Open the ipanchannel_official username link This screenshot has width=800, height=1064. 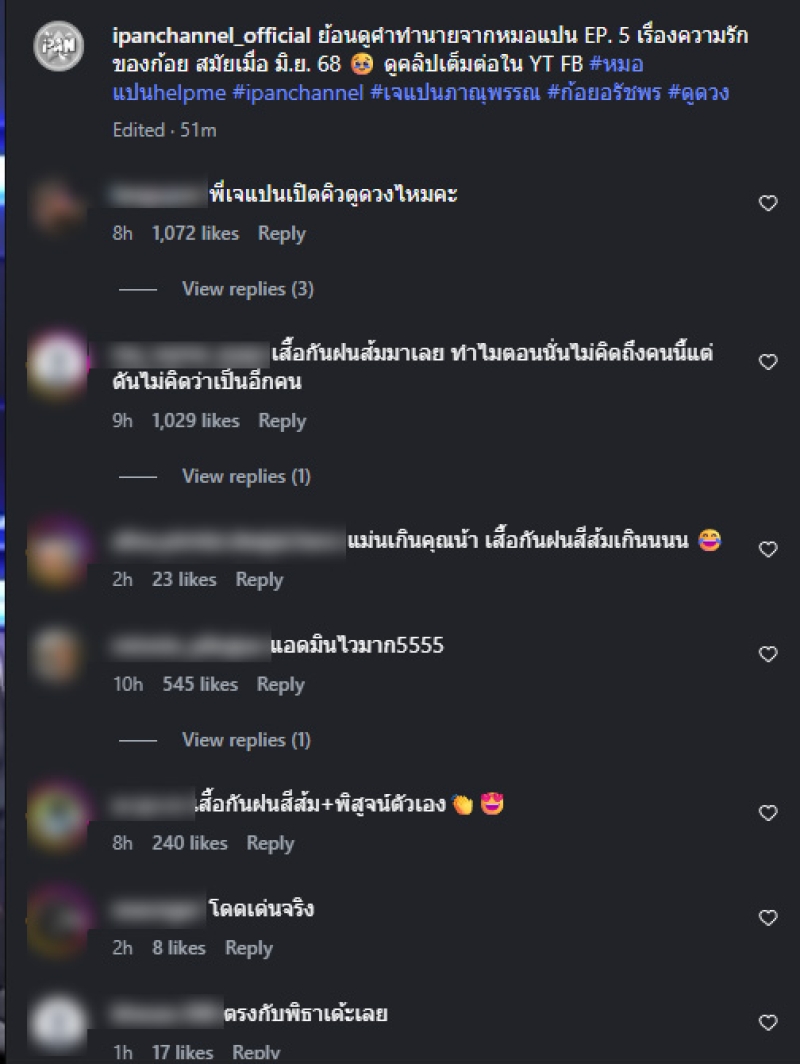pyautogui.click(x=211, y=35)
